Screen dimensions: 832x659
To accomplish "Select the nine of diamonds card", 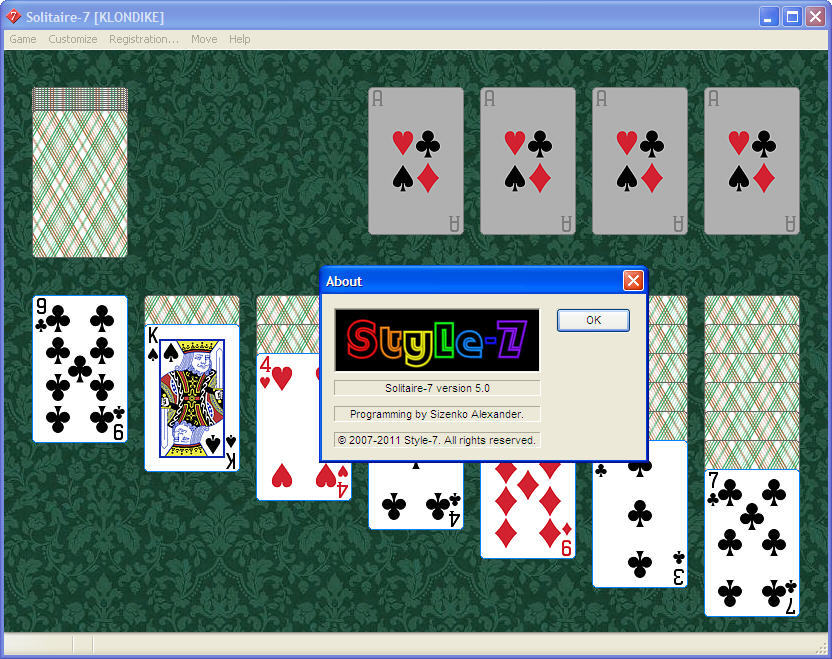I will coord(527,510).
